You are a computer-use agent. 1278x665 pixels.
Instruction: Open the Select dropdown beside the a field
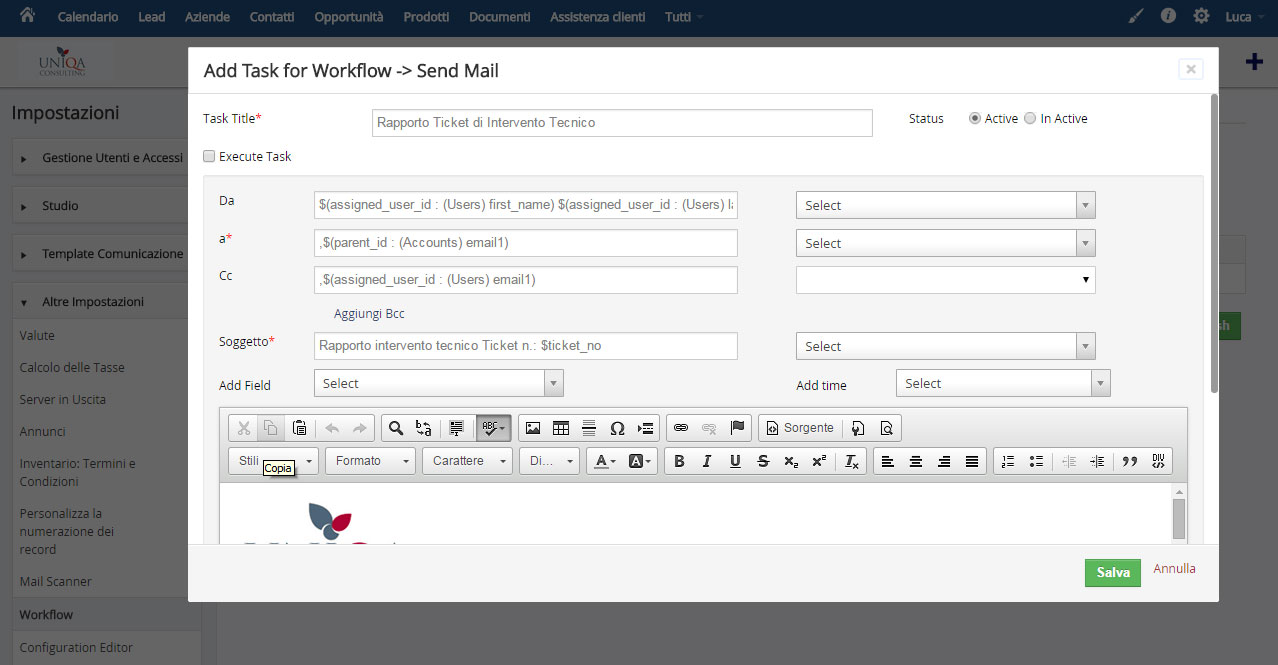tap(946, 243)
